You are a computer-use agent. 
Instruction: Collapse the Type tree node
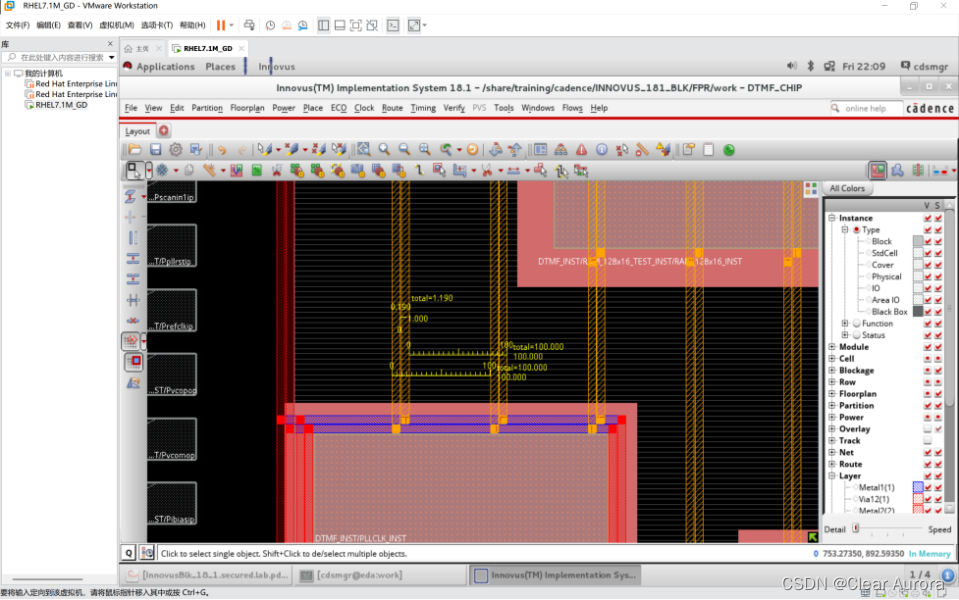(845, 229)
